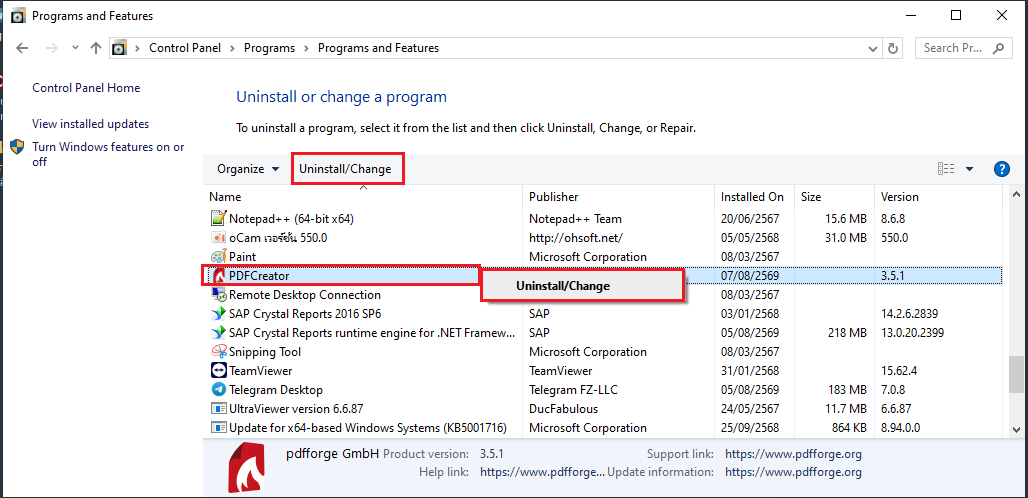Click the oCam program icon
The image size is (1028, 498).
pyautogui.click(x=218, y=237)
